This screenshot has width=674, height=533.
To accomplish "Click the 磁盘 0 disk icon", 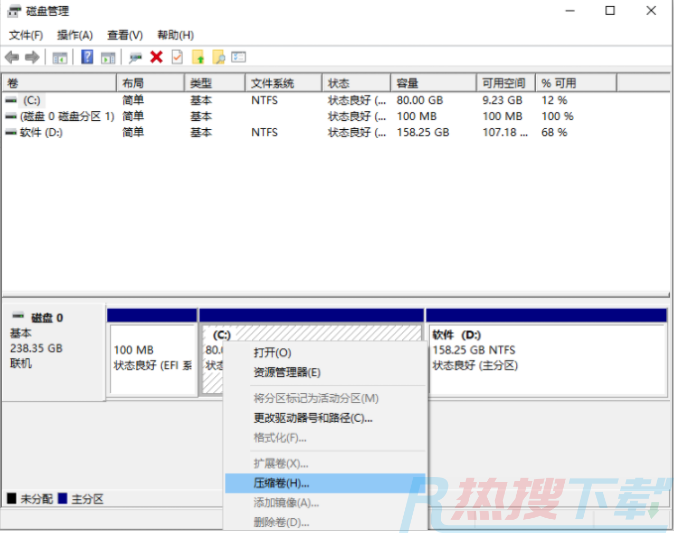I will coord(18,316).
